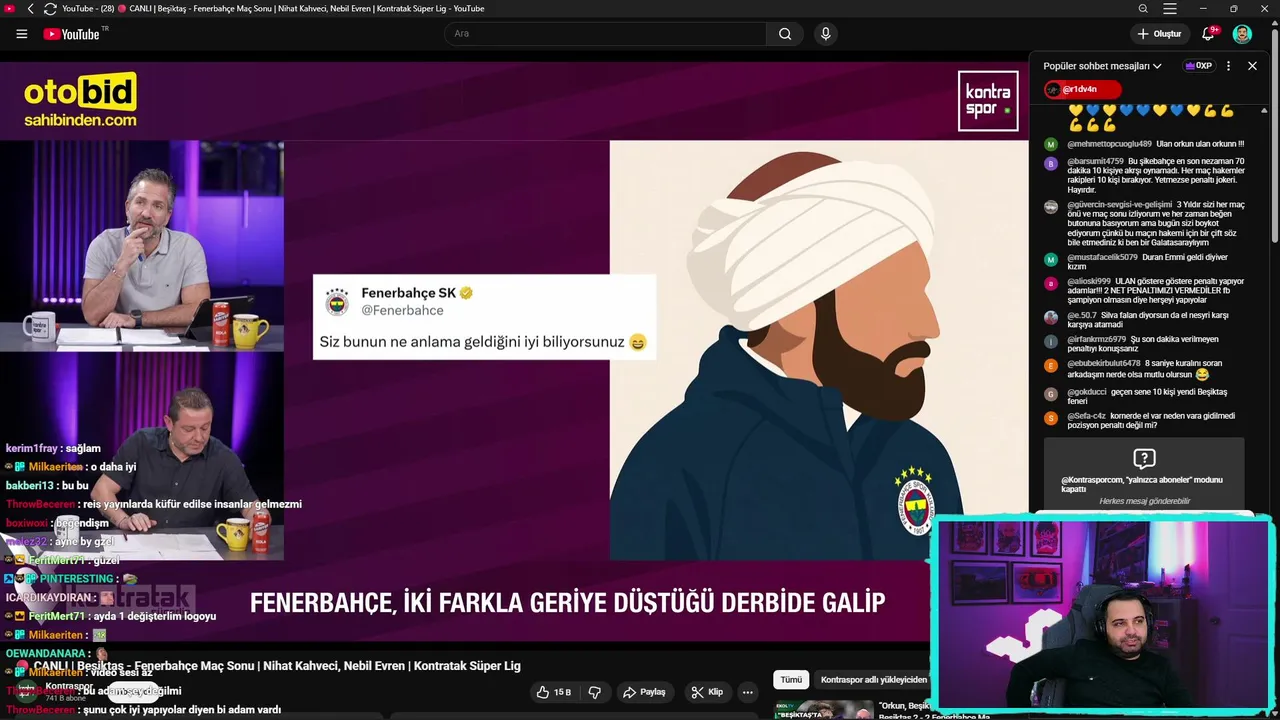Click @irfankmz6979 chat message
Screen dimensions: 1280x720
pyautogui.click(x=1144, y=344)
